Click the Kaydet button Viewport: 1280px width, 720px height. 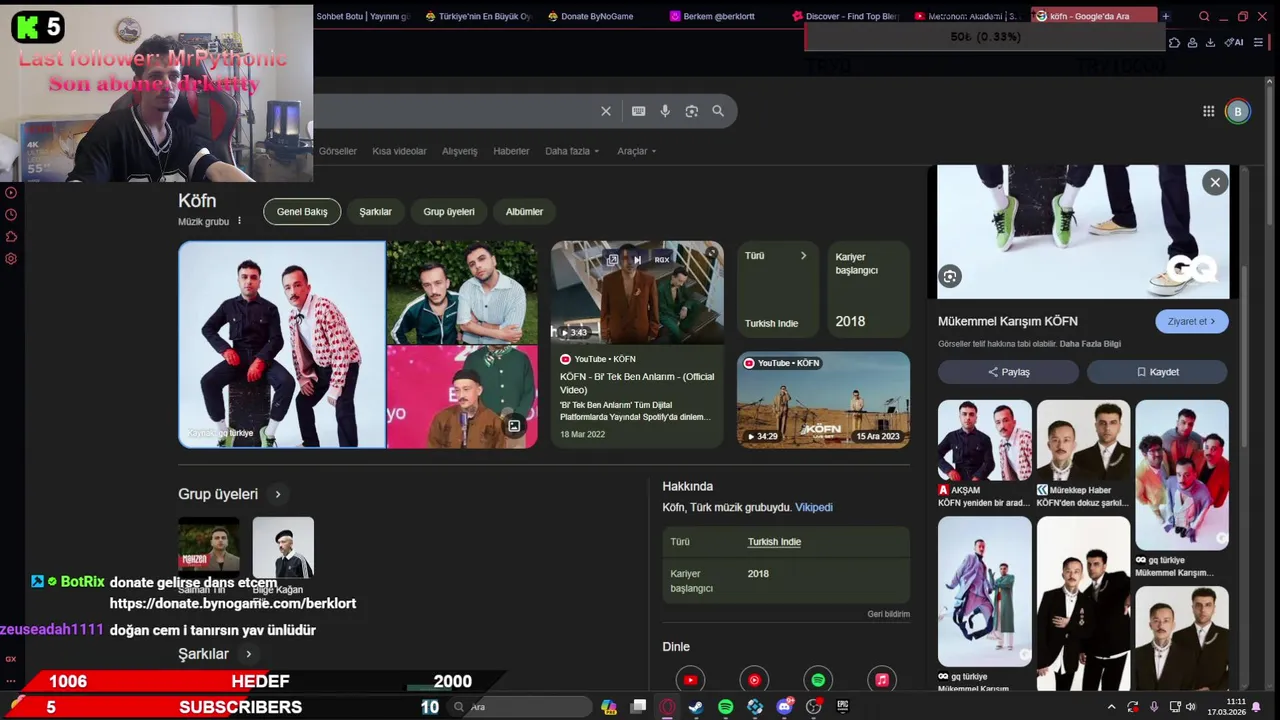(1157, 372)
